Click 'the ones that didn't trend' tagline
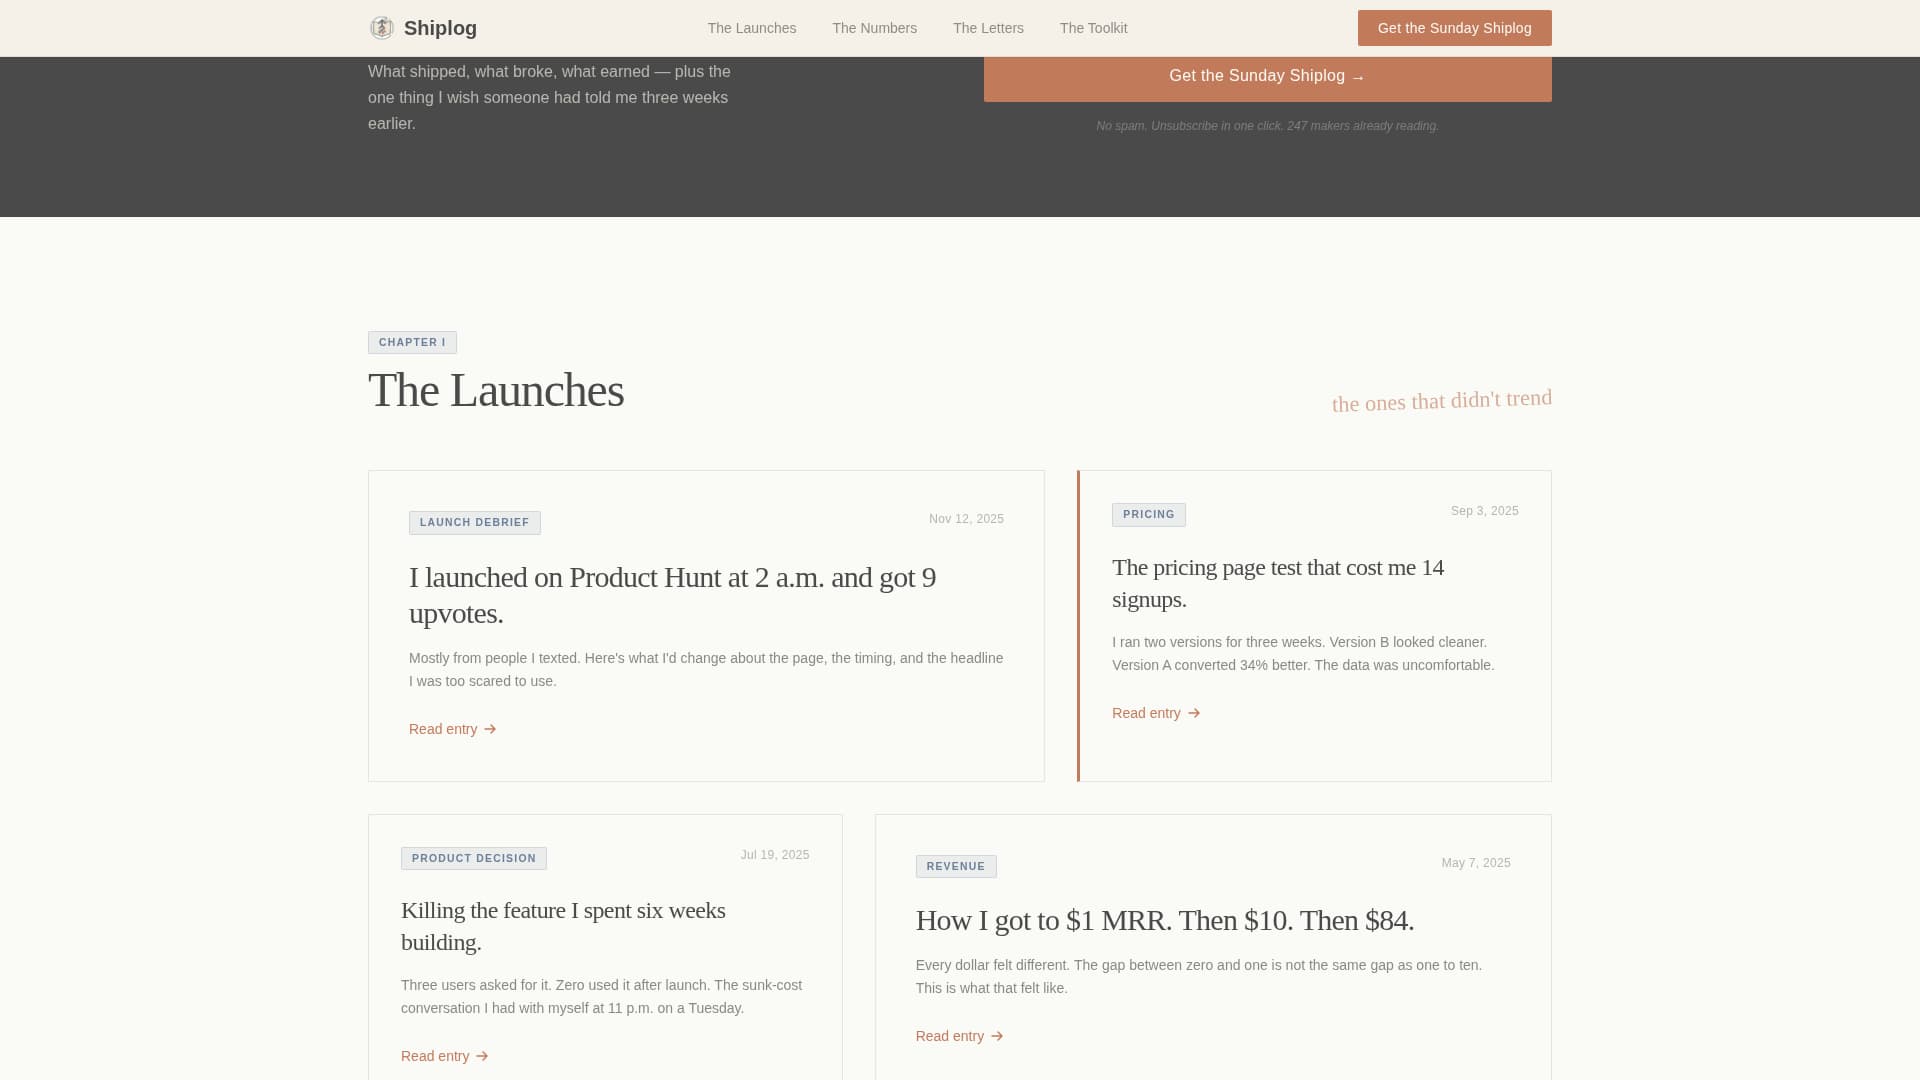 click(x=1442, y=401)
